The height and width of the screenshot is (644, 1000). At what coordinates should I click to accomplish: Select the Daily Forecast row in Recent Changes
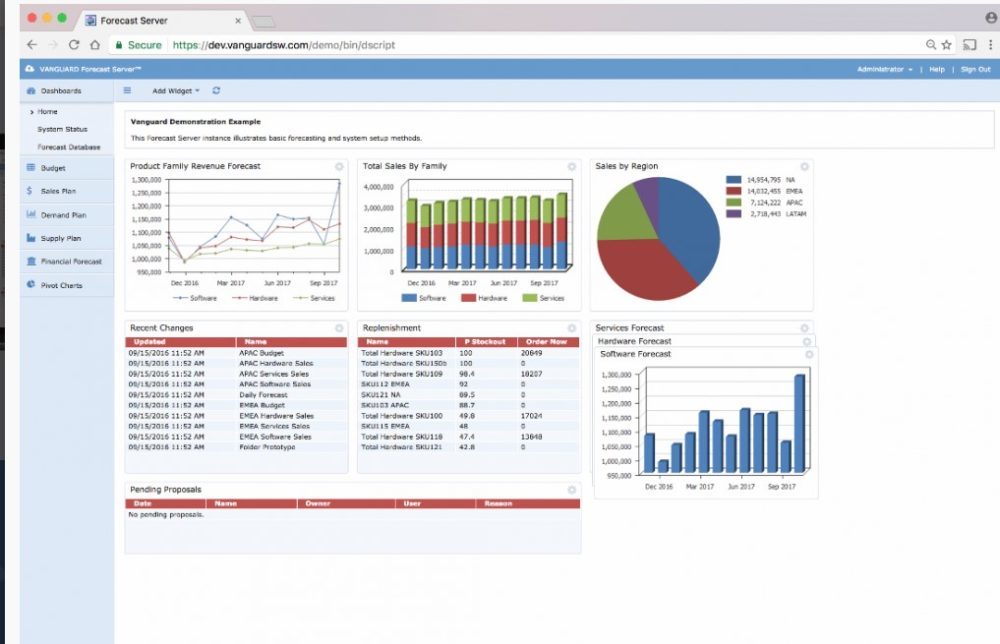click(236, 395)
